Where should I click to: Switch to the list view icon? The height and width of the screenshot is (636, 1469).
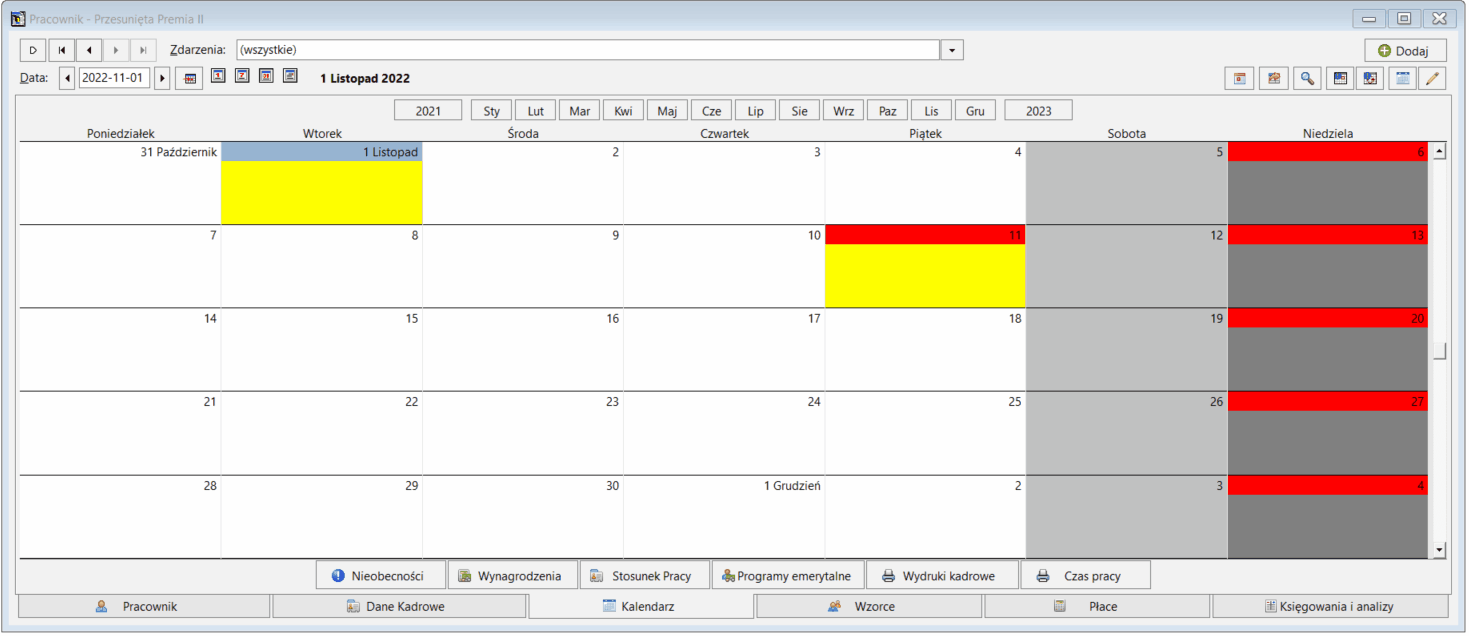(x=290, y=76)
